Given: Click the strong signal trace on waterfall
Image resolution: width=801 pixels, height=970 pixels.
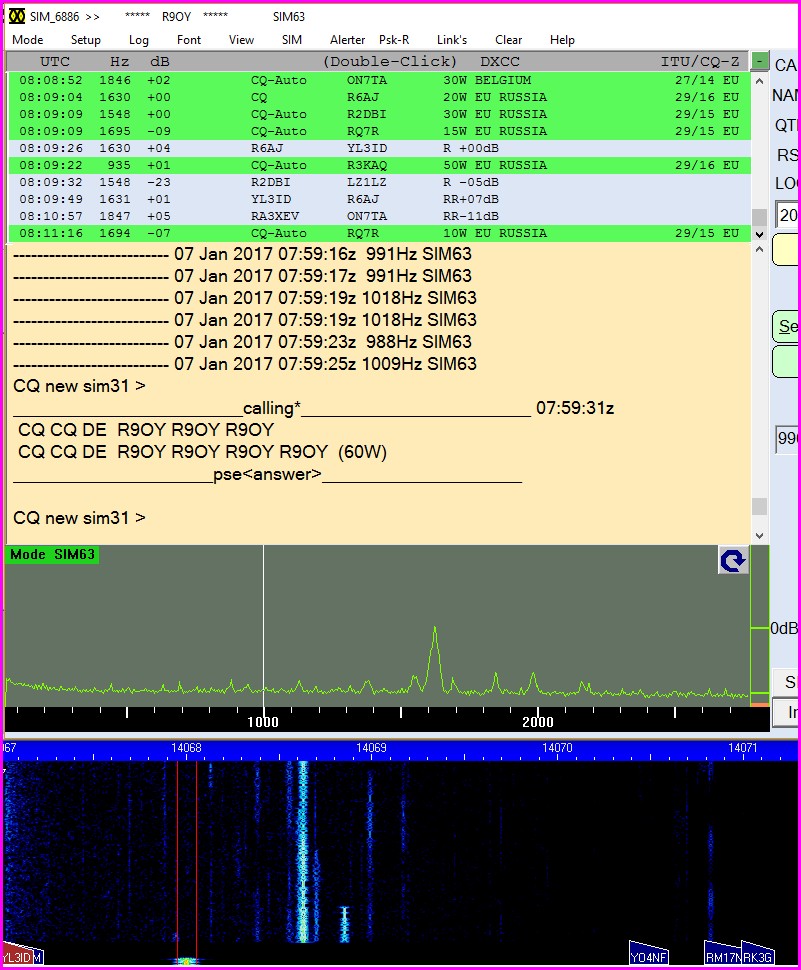Looking at the screenshot, I should pos(303,850).
